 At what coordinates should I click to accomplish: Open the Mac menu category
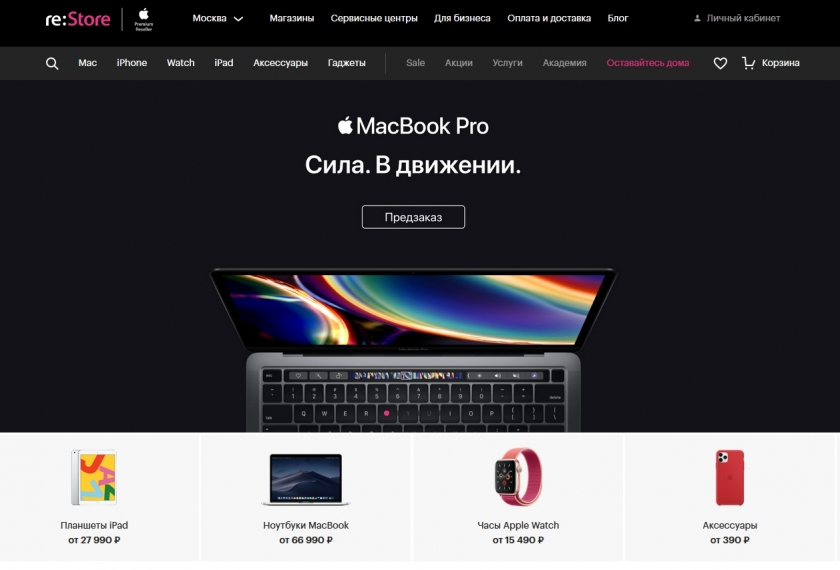tap(87, 63)
